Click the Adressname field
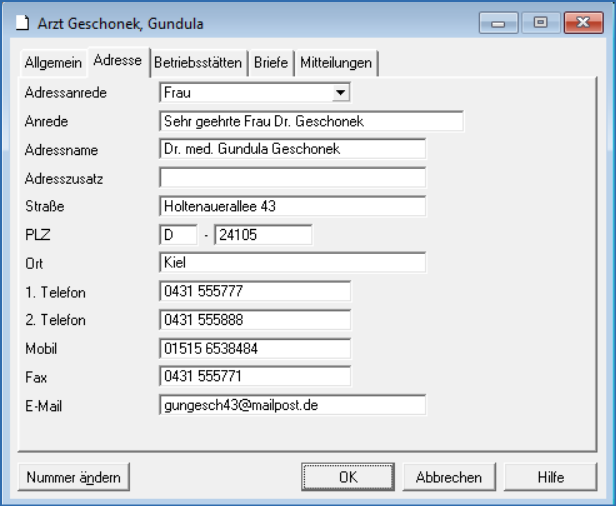This screenshot has width=616, height=506. pyautogui.click(x=292, y=149)
